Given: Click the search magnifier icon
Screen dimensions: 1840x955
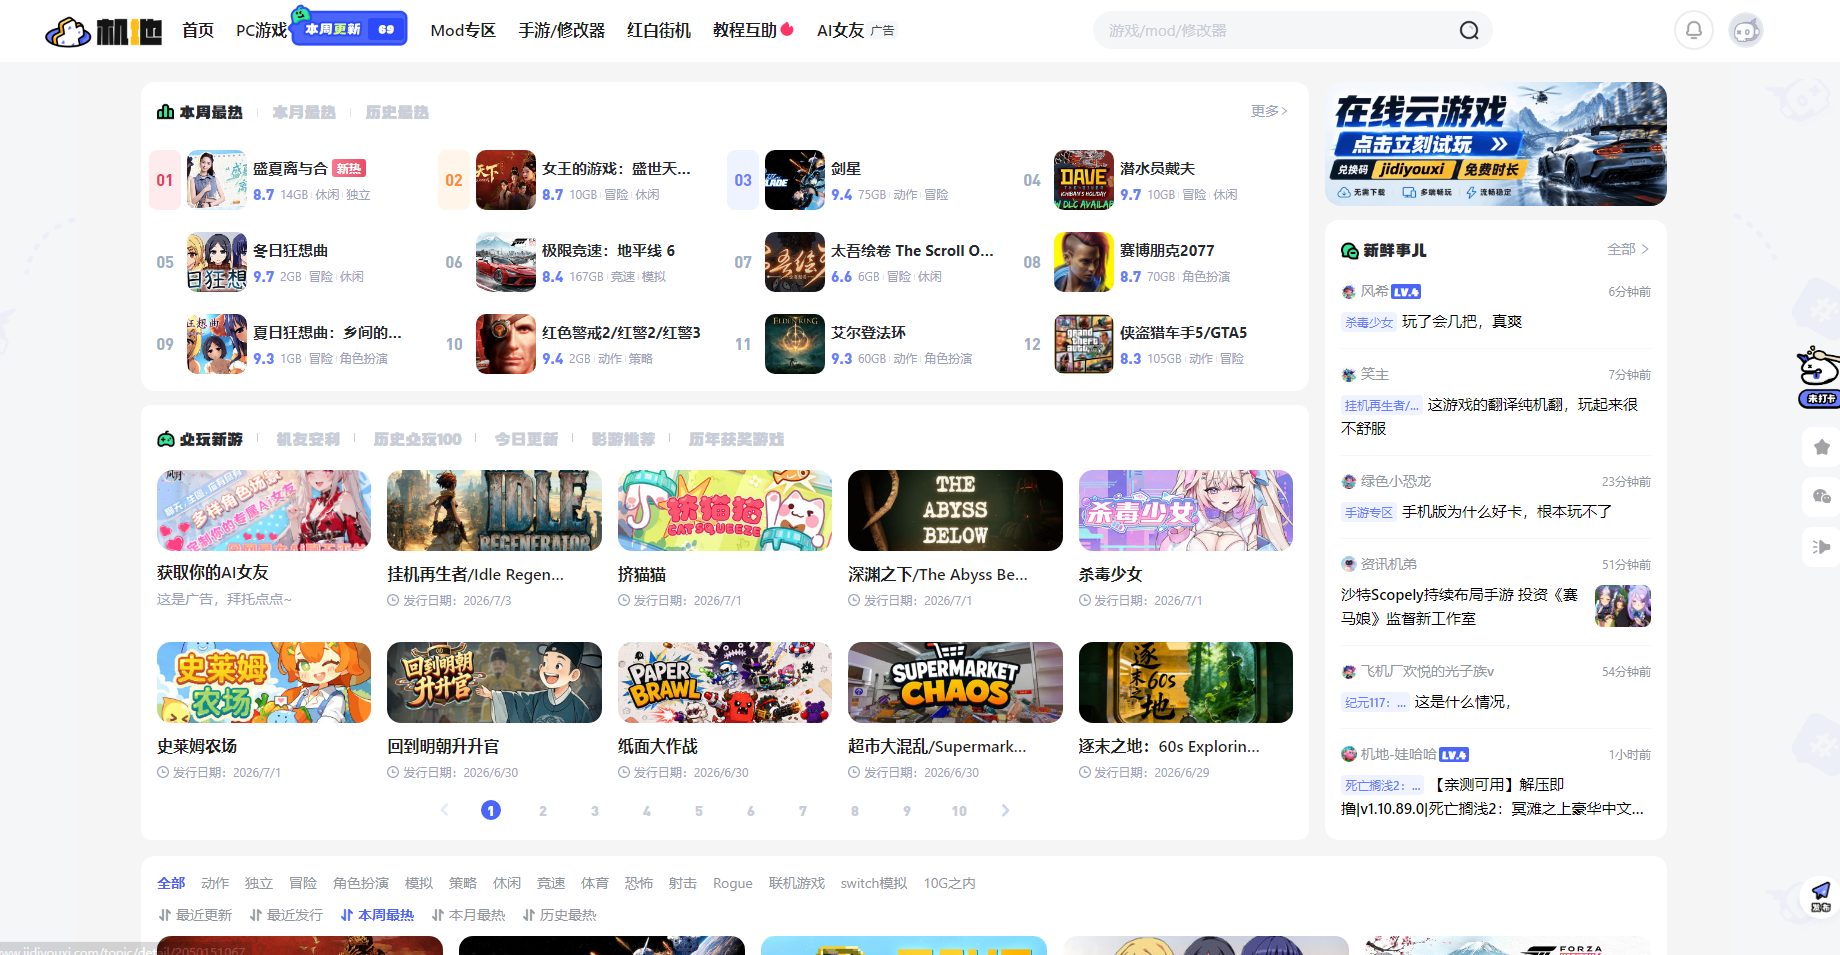Looking at the screenshot, I should (1468, 31).
